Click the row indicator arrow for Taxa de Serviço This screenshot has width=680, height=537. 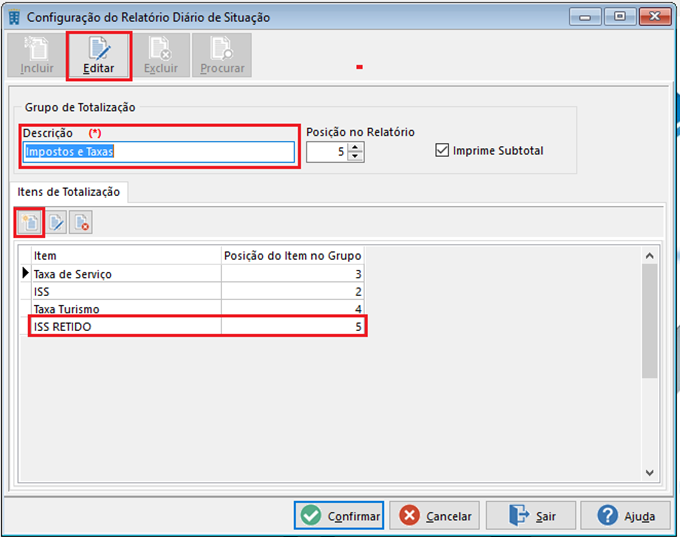[26, 273]
